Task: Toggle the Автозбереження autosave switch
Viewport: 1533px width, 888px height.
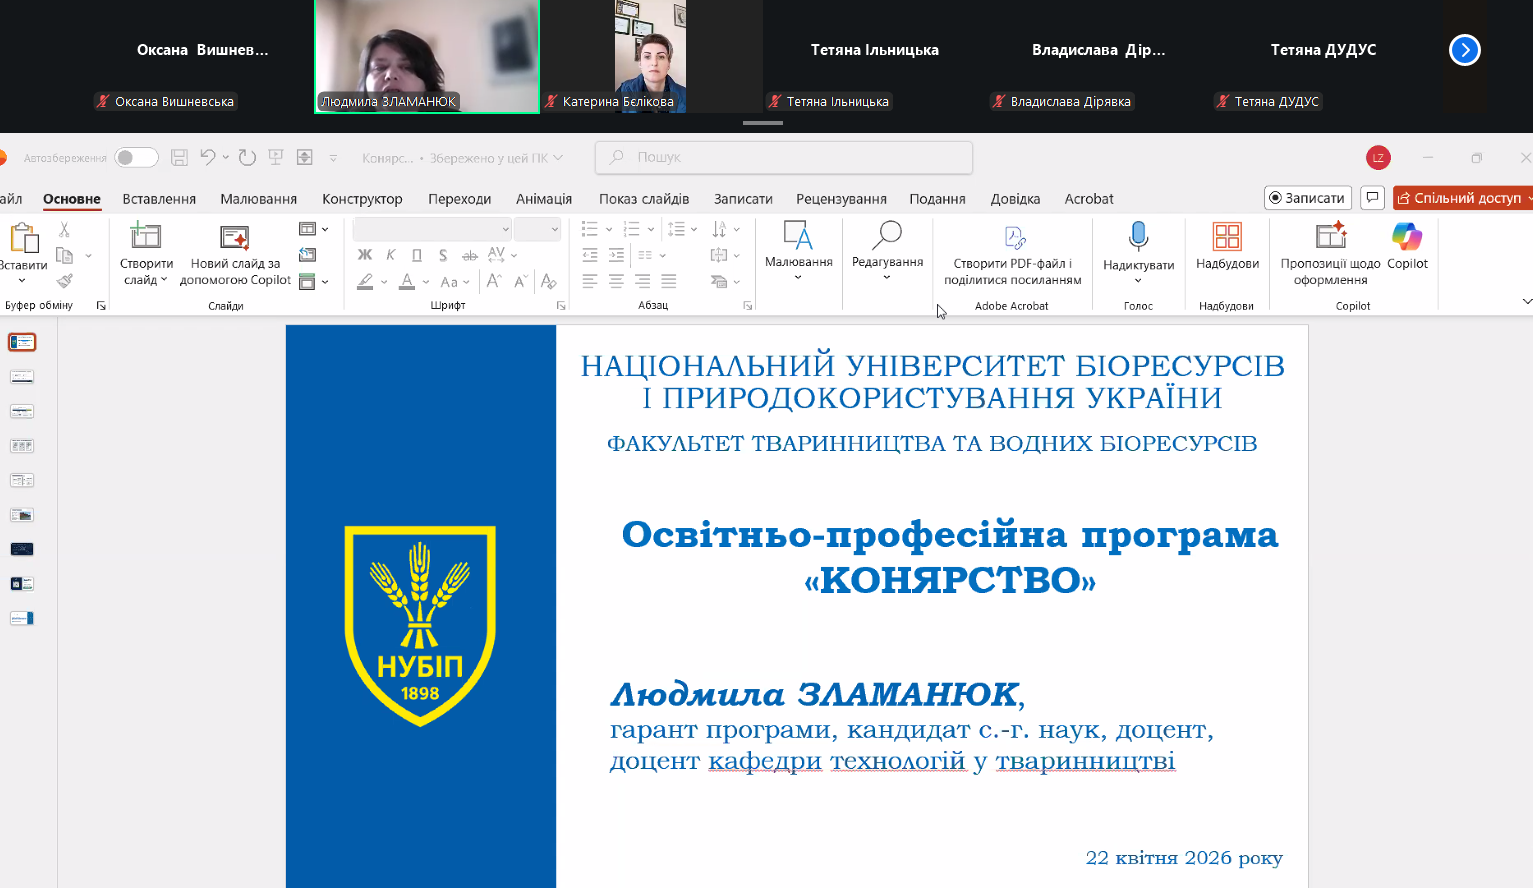Action: [x=136, y=157]
